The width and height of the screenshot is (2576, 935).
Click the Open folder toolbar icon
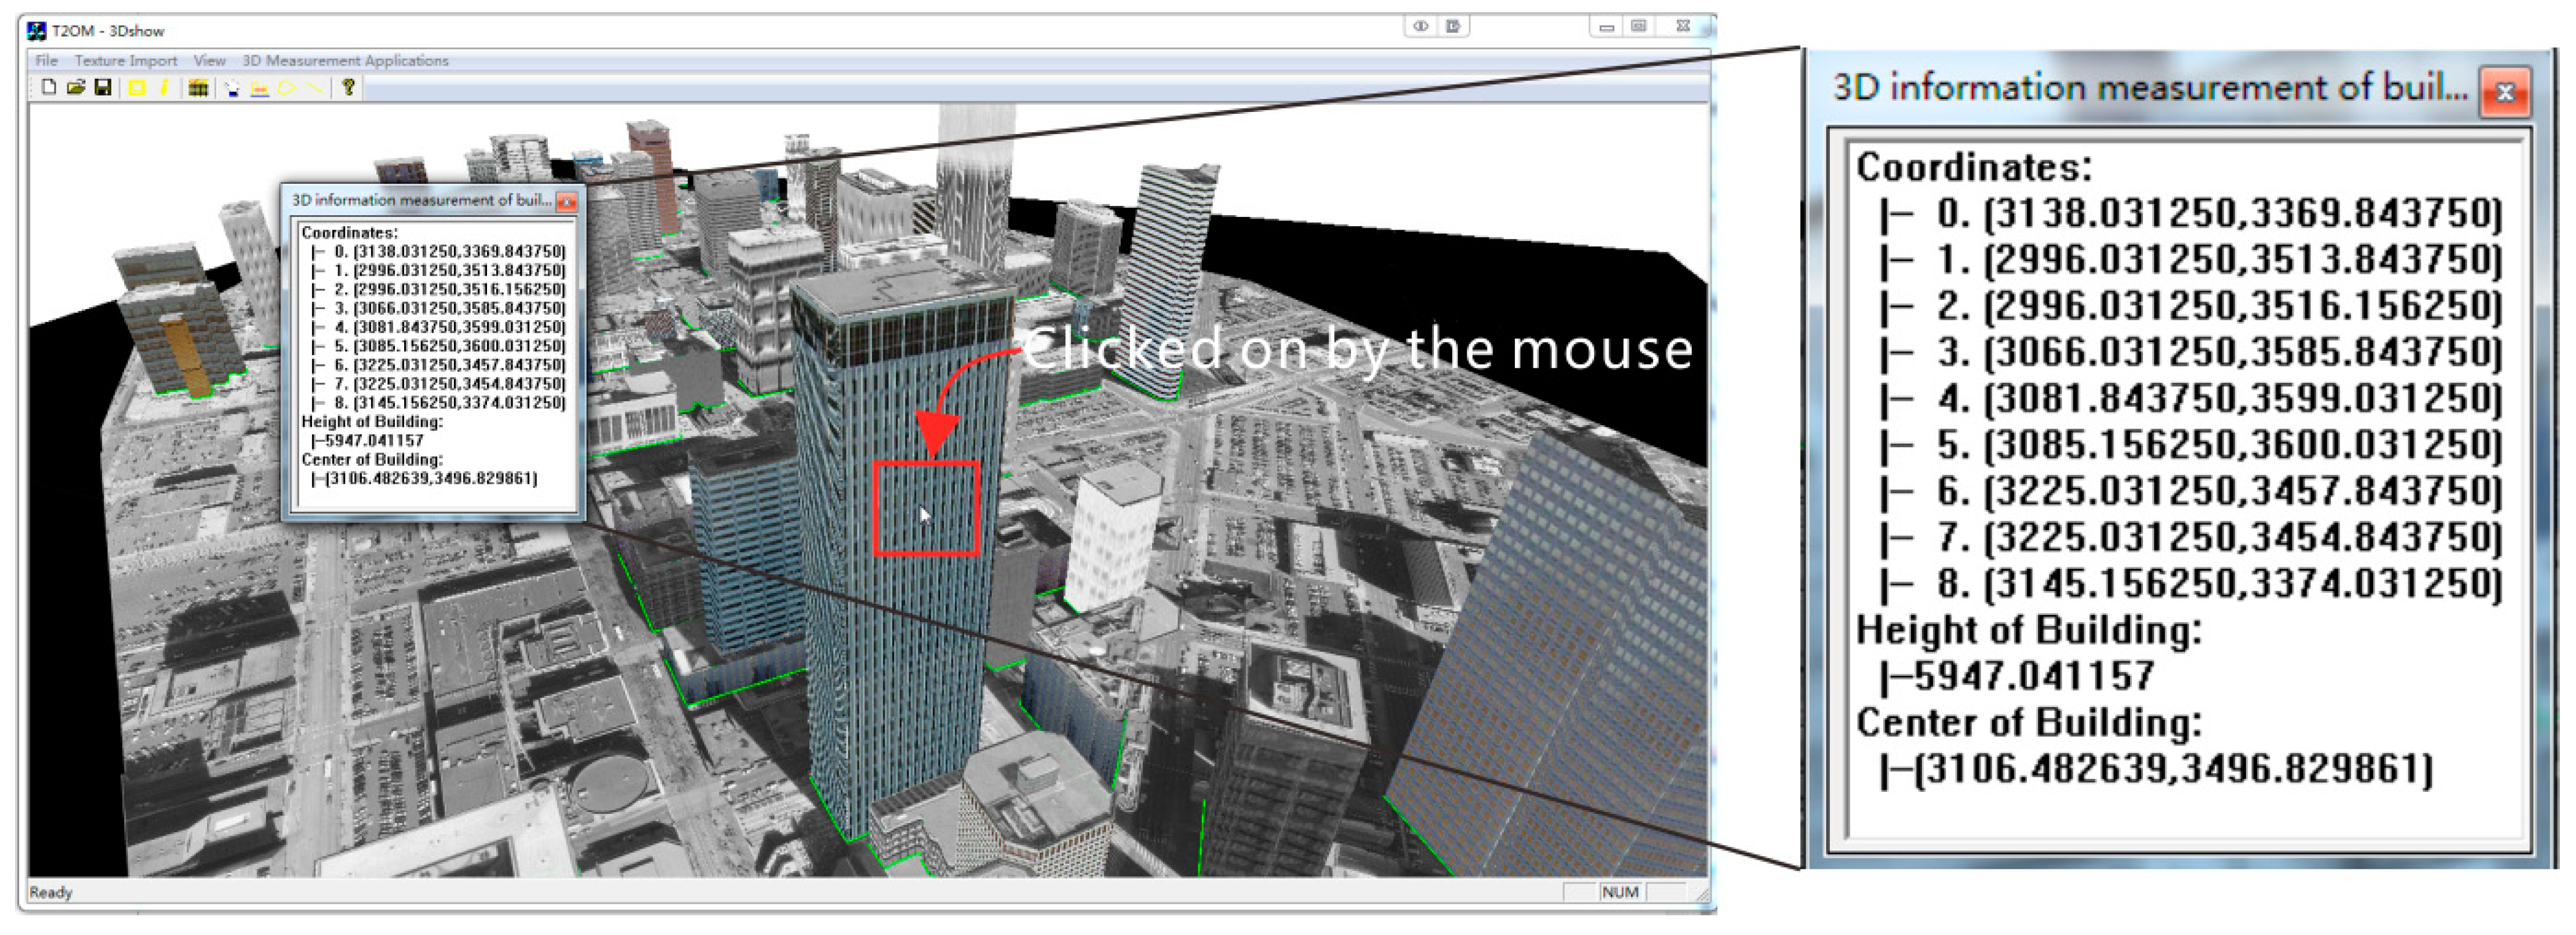click(x=75, y=88)
